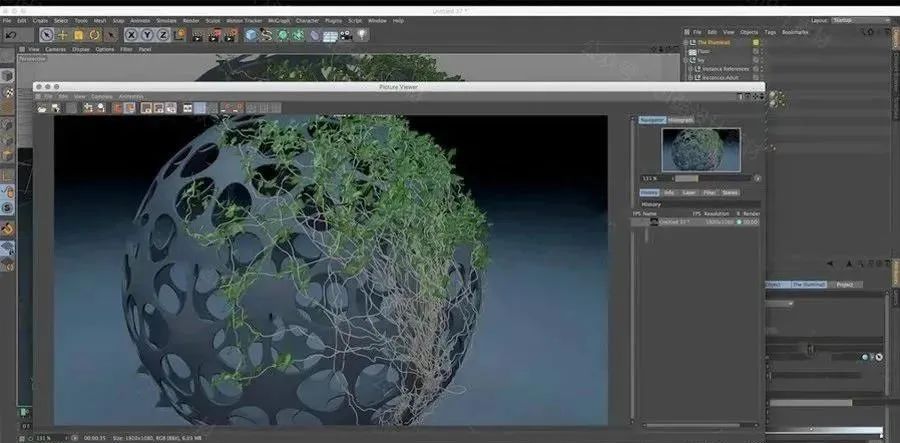
Task: Open Edit Render Settings icon
Action: [x=230, y=36]
